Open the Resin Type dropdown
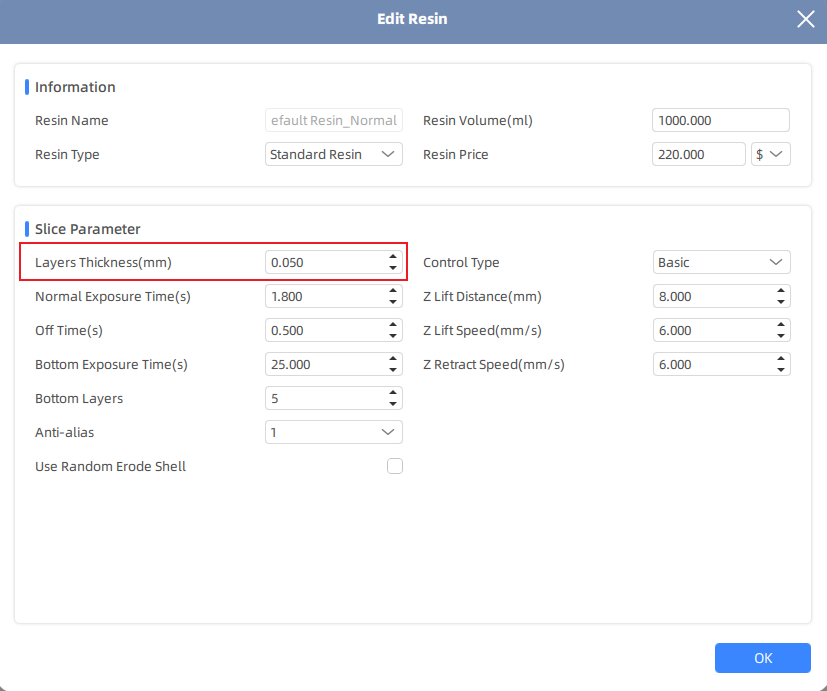 click(x=334, y=154)
